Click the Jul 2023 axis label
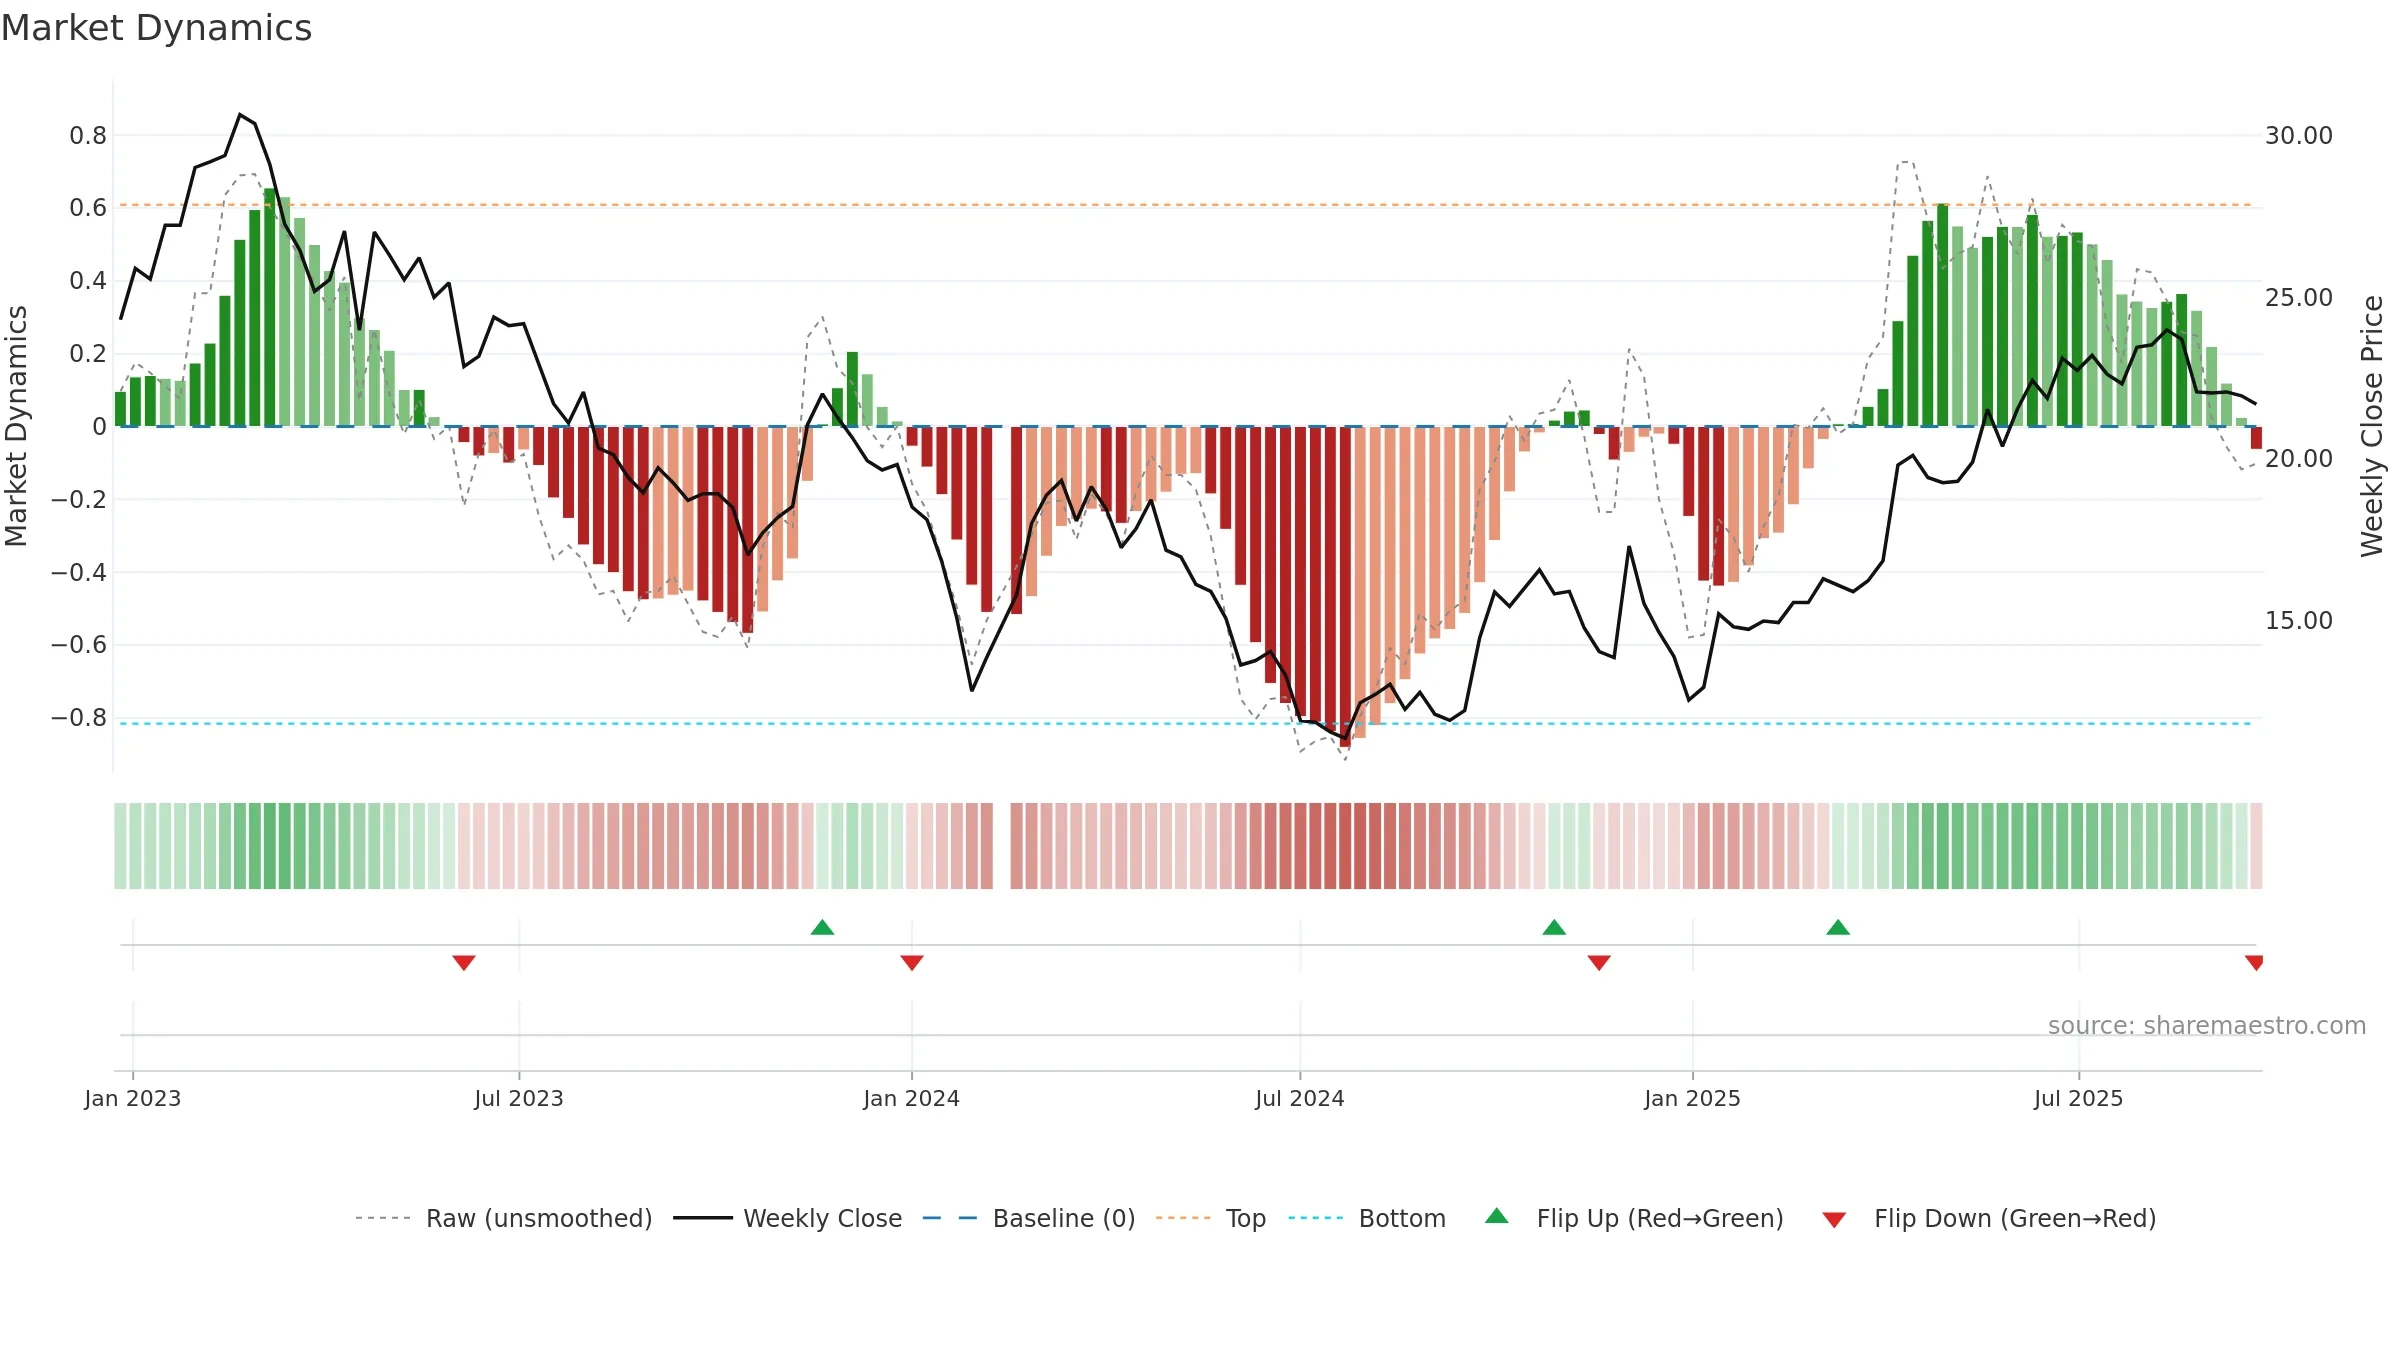 tap(519, 1098)
